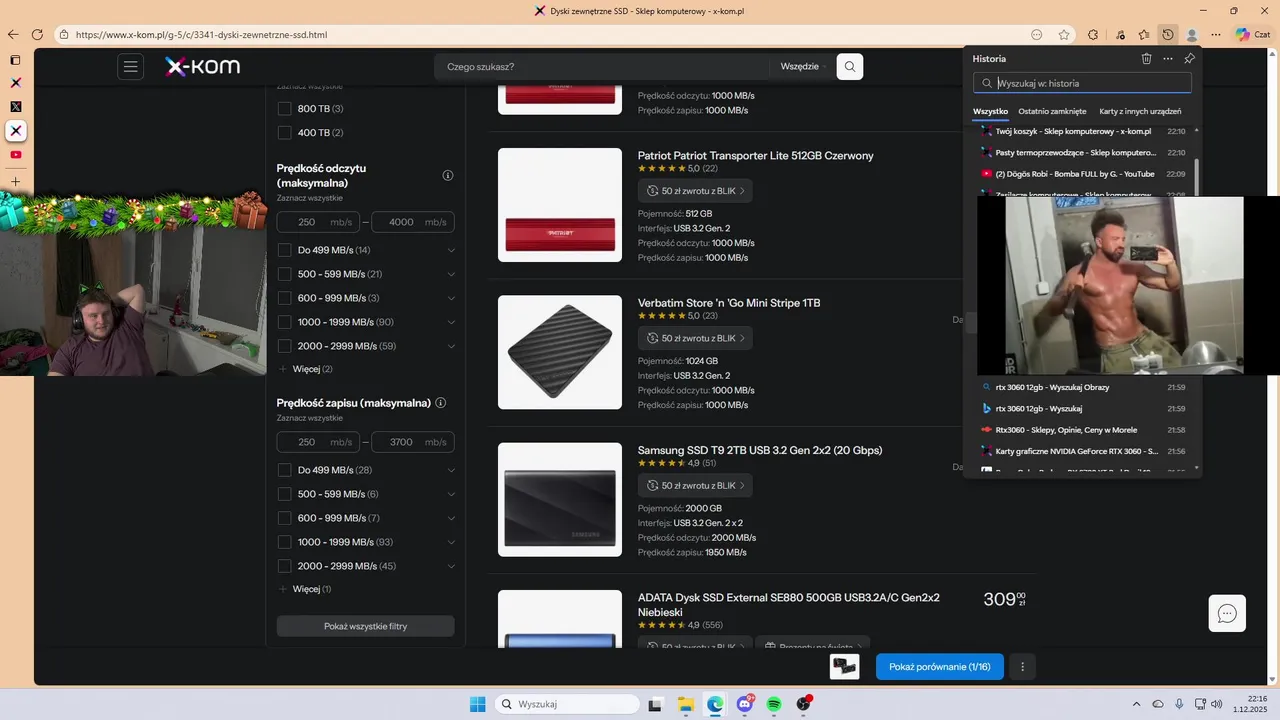Image resolution: width=1280 pixels, height=720 pixels.
Task: Open Discord from the taskbar
Action: 745,704
